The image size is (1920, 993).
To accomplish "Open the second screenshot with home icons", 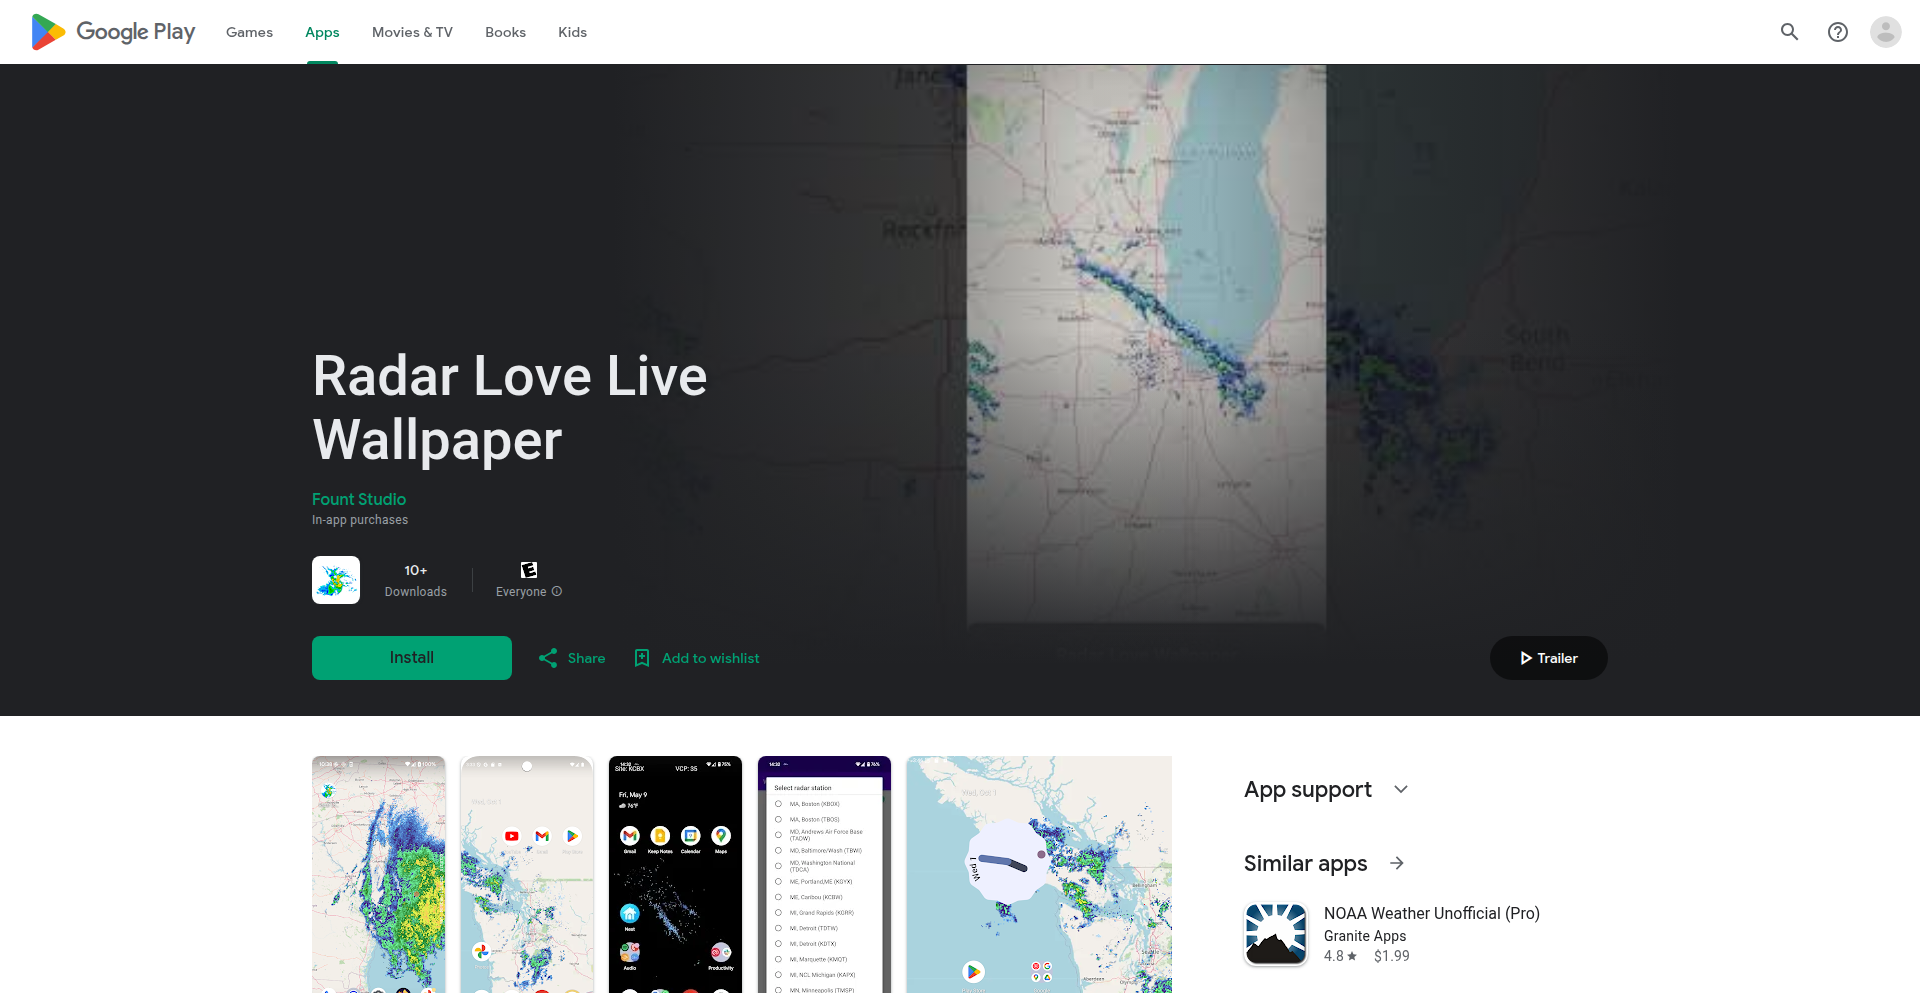I will tap(527, 874).
